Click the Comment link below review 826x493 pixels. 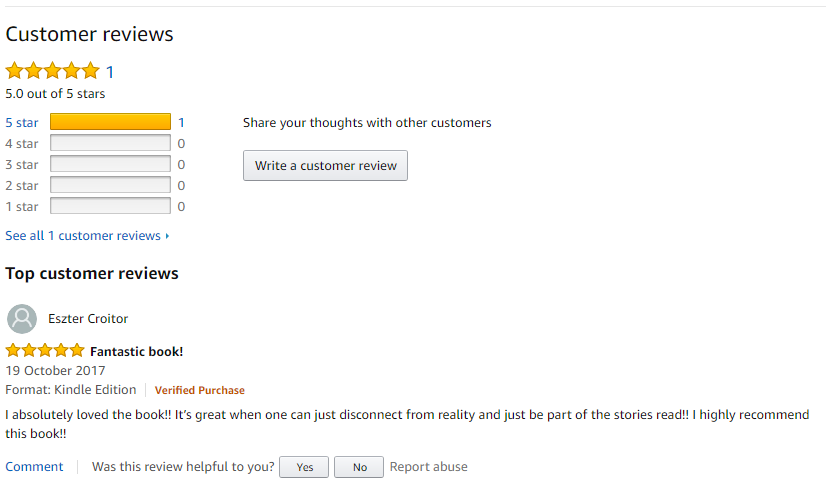[x=34, y=467]
